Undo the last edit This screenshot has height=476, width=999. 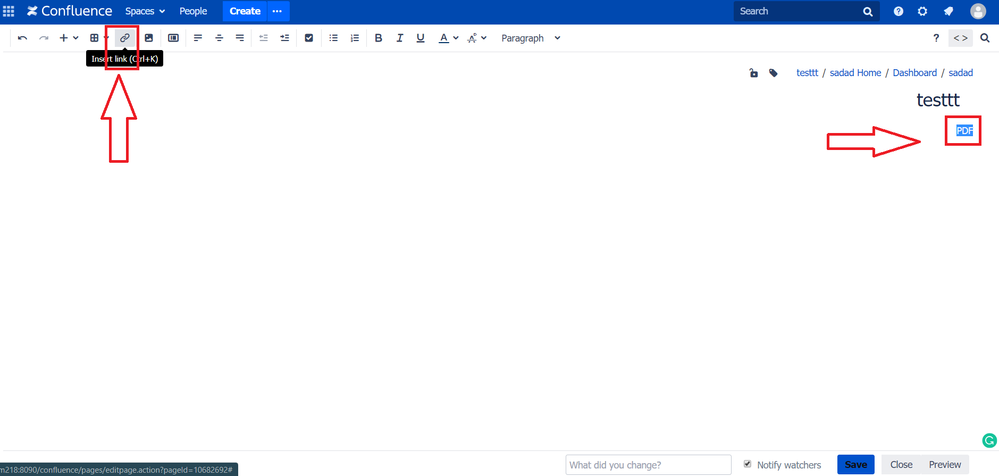[22, 38]
